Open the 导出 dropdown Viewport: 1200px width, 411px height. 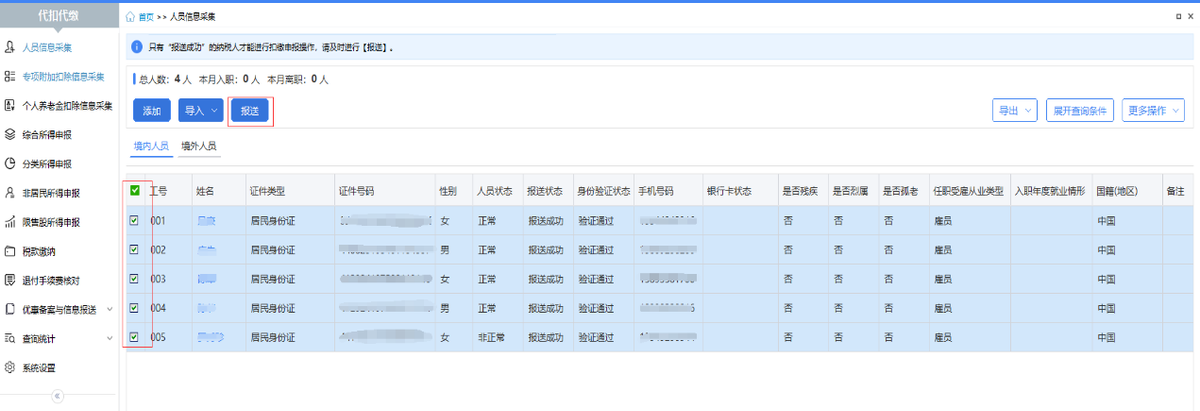1014,111
